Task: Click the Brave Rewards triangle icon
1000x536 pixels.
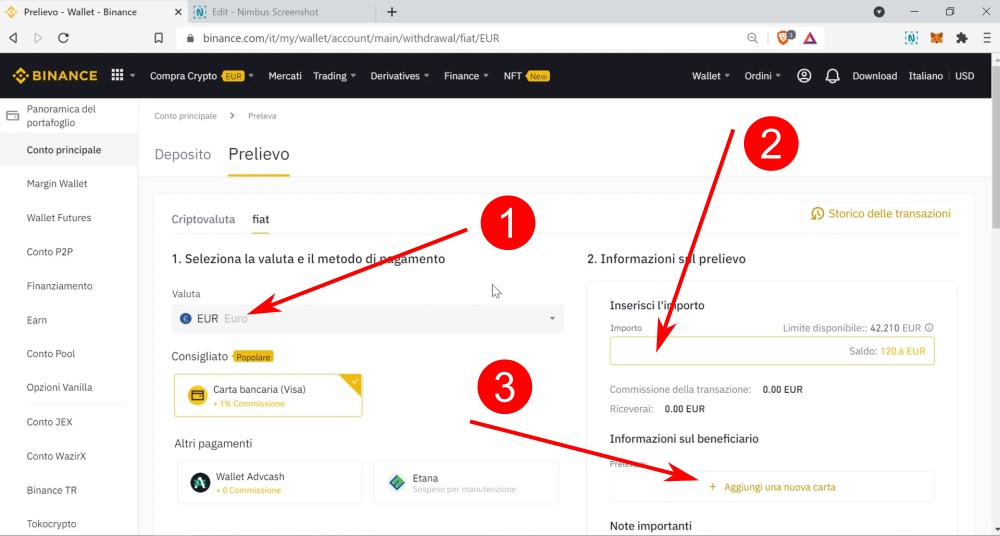Action: click(810, 38)
